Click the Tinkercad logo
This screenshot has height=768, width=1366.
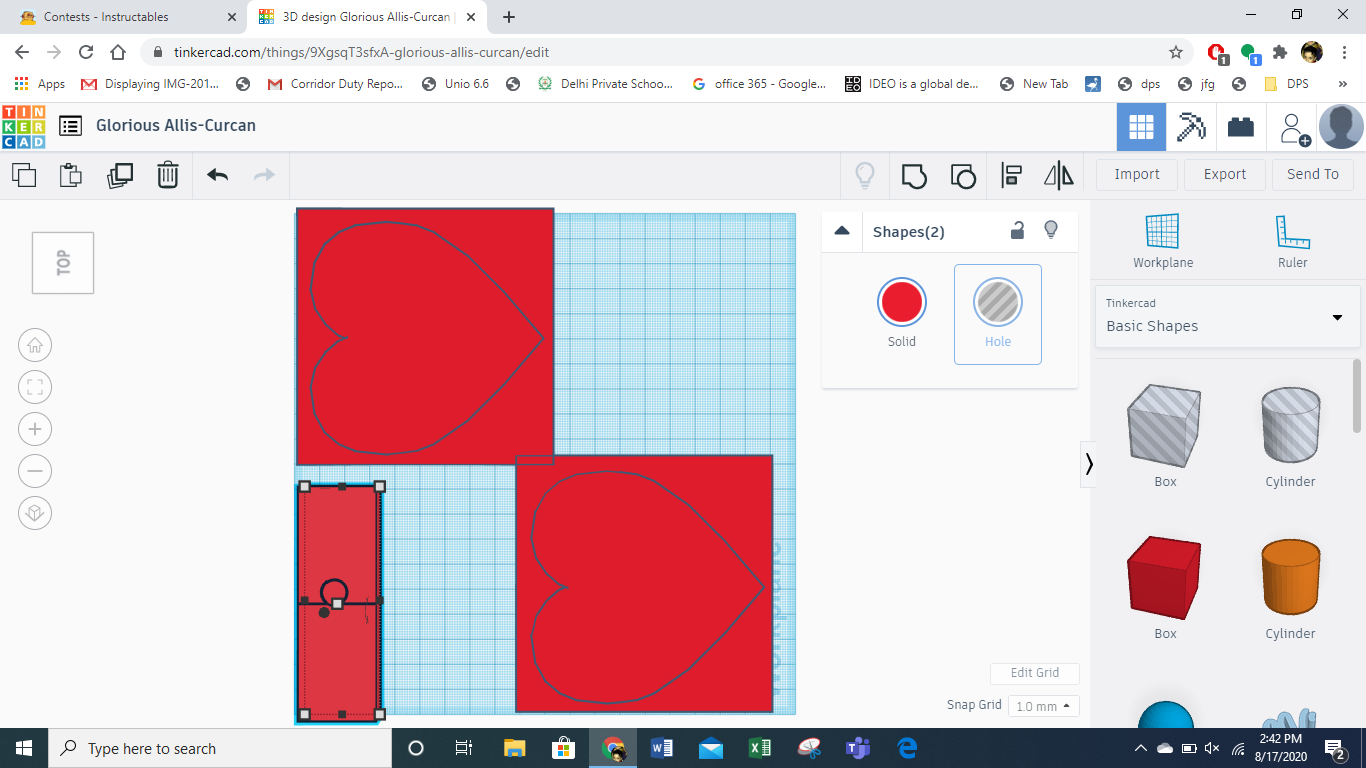pos(23,126)
